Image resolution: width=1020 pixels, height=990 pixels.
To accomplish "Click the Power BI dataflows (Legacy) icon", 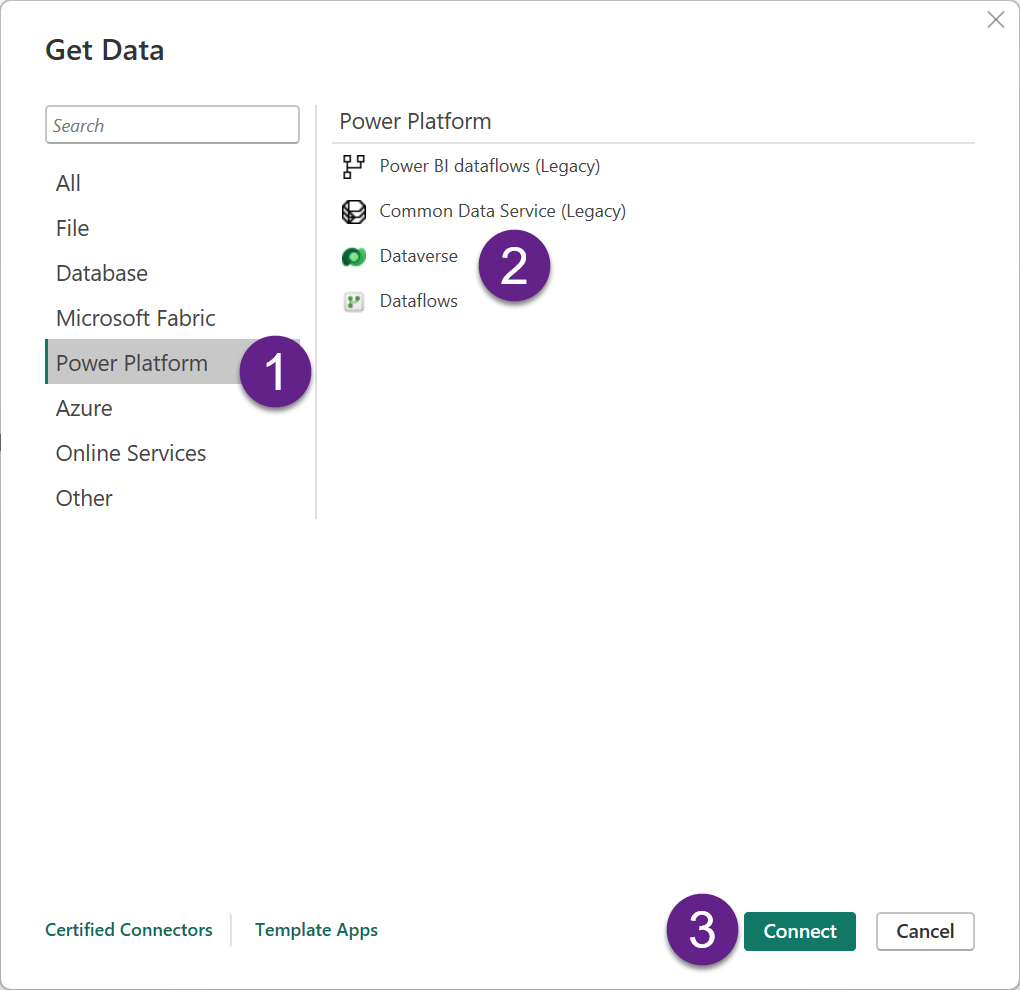I will (353, 167).
